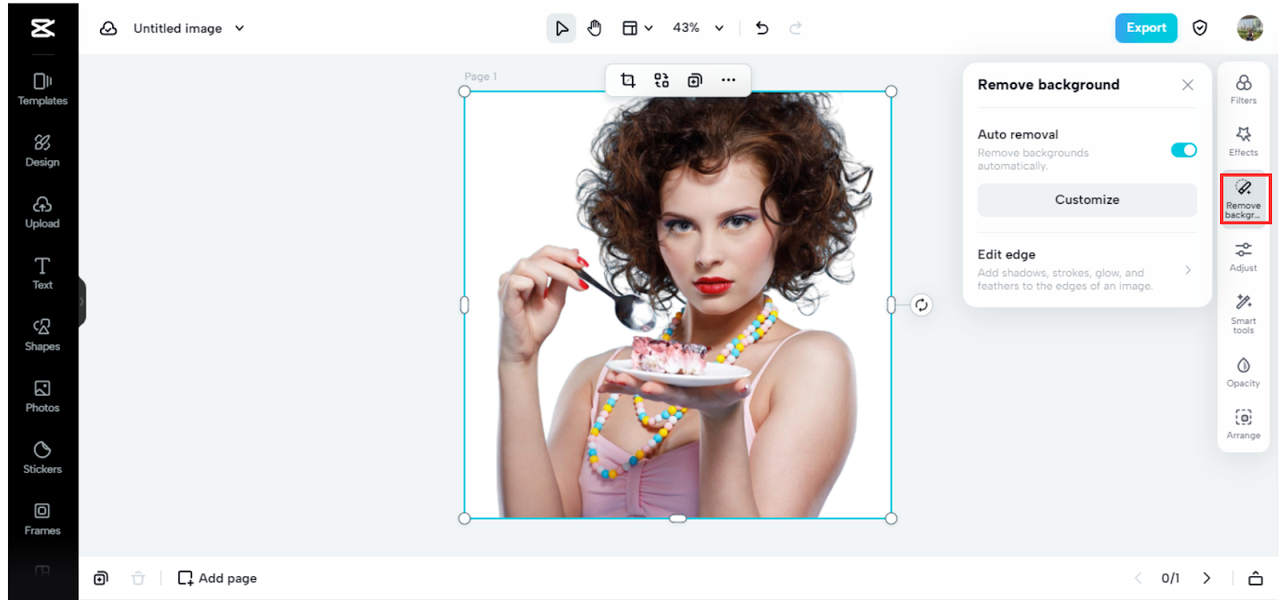Click the page counter 0/1

point(1170,578)
